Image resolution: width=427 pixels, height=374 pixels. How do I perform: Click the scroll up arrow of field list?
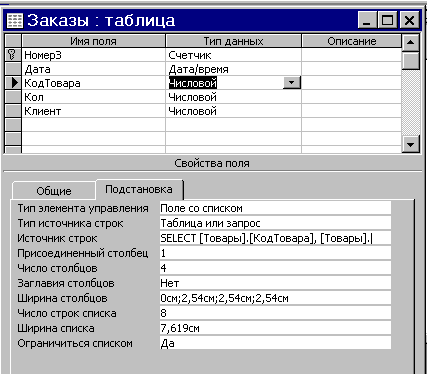tap(410, 42)
